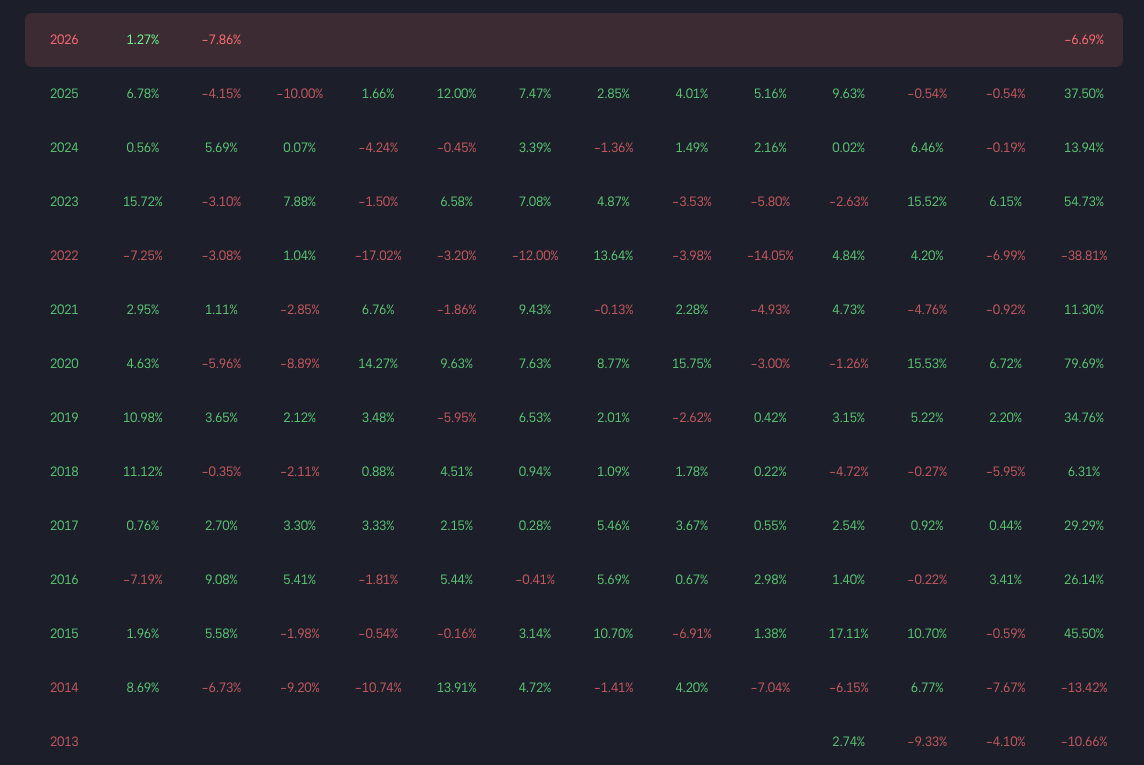The image size is (1144, 765).
Task: Click the 2025 yearly total 37.50%
Action: point(1084,94)
